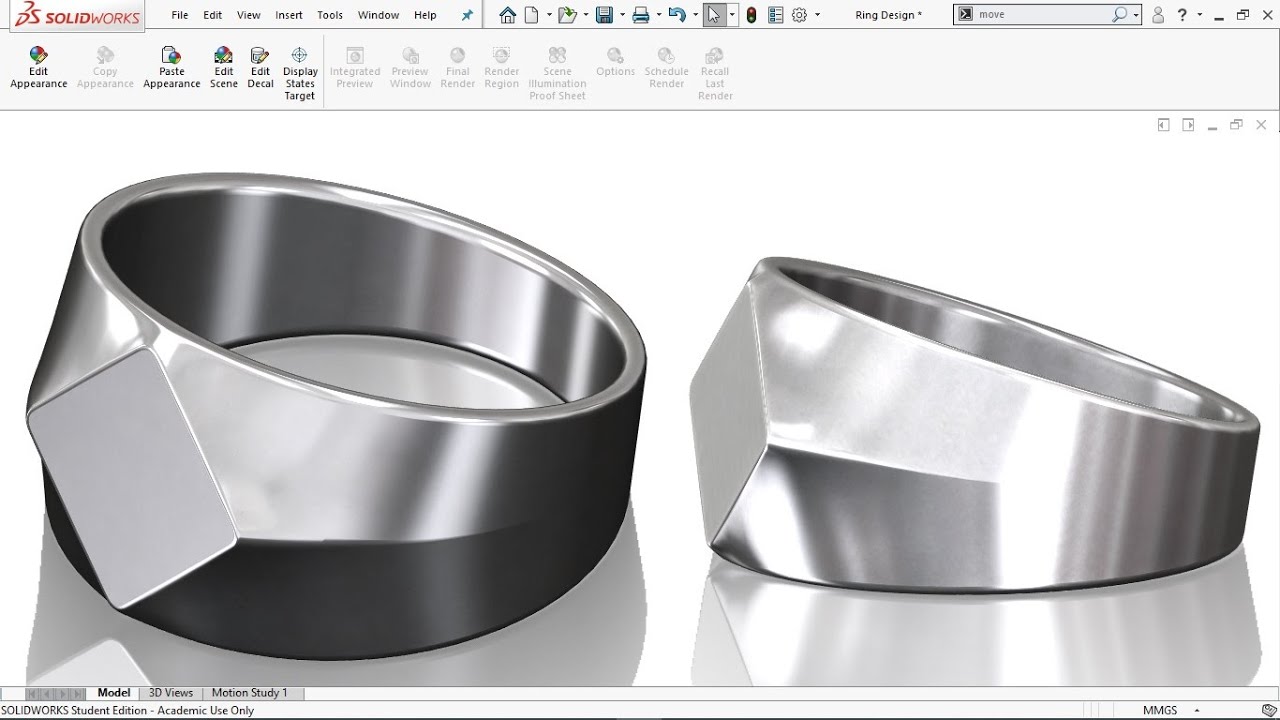Screen dimensions: 1280x720
Task: Hit the Rebuild traffic light icon
Action: tap(752, 15)
